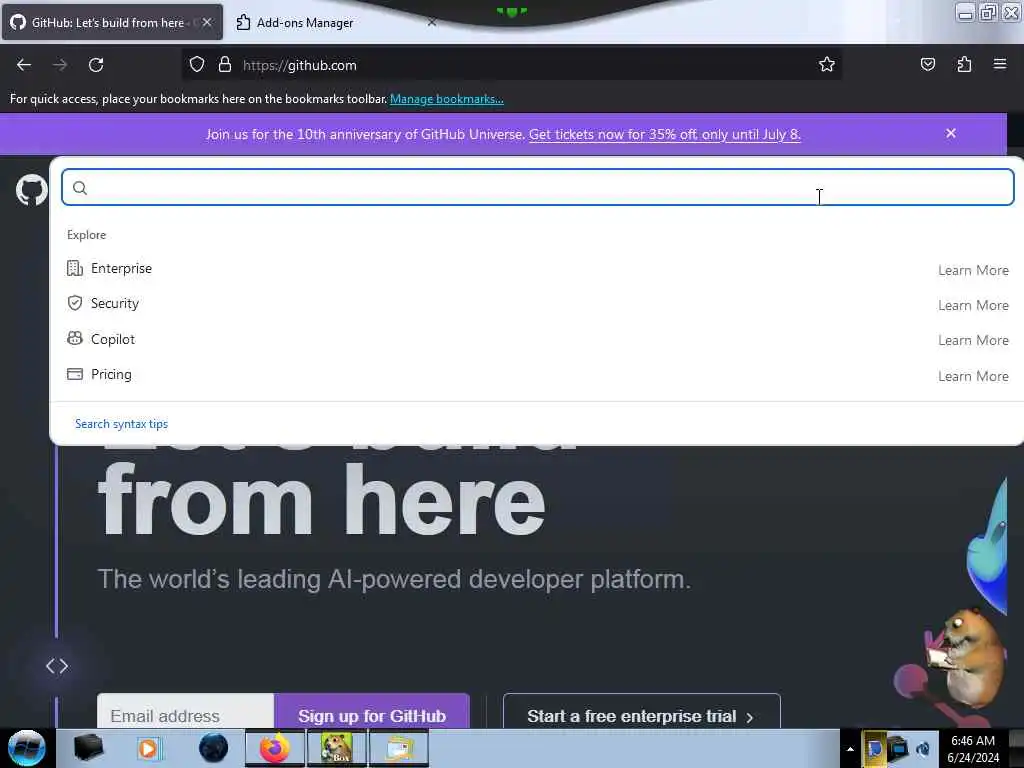The height and width of the screenshot is (768, 1024).
Task: Click the Copilot icon in Explore list
Action: coord(74,338)
